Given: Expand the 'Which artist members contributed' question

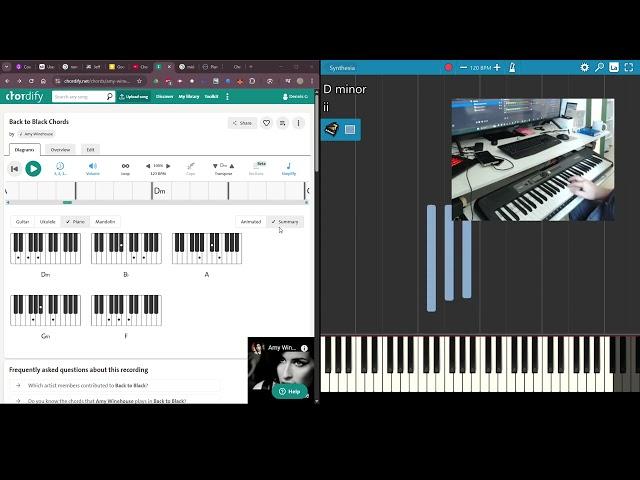Looking at the screenshot, I should coord(114,385).
